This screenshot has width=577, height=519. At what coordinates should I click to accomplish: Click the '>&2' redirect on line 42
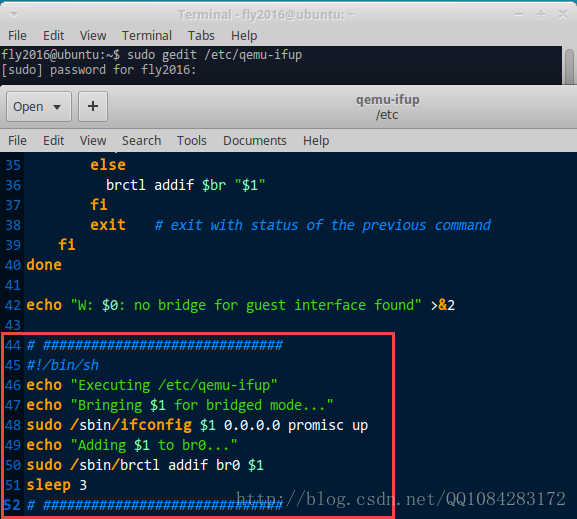[x=443, y=305]
